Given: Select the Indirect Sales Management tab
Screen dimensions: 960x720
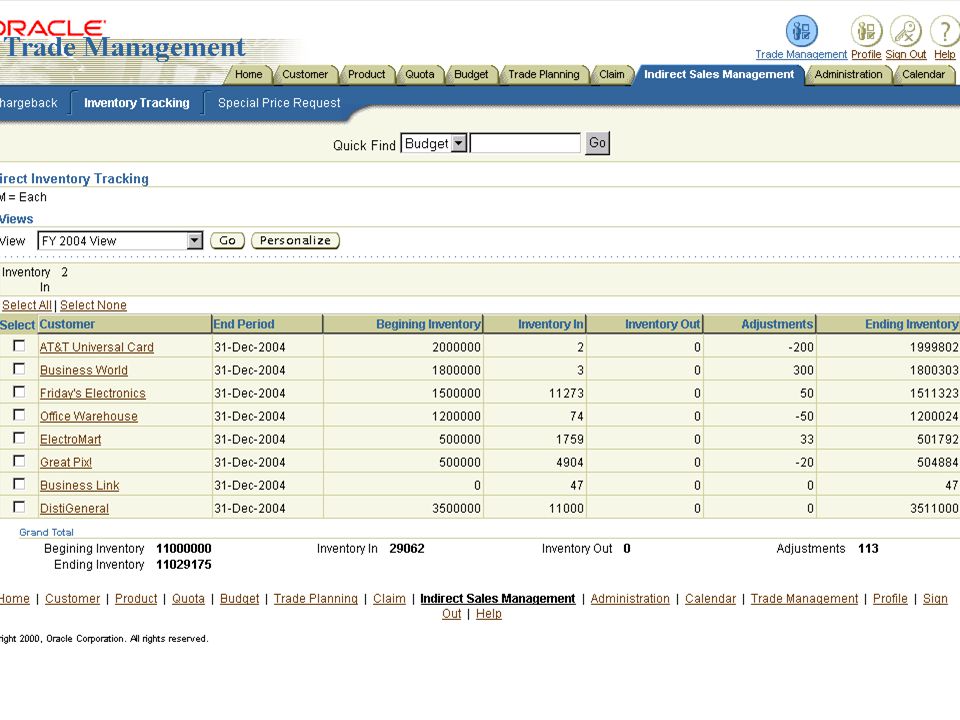Looking at the screenshot, I should [x=719, y=75].
